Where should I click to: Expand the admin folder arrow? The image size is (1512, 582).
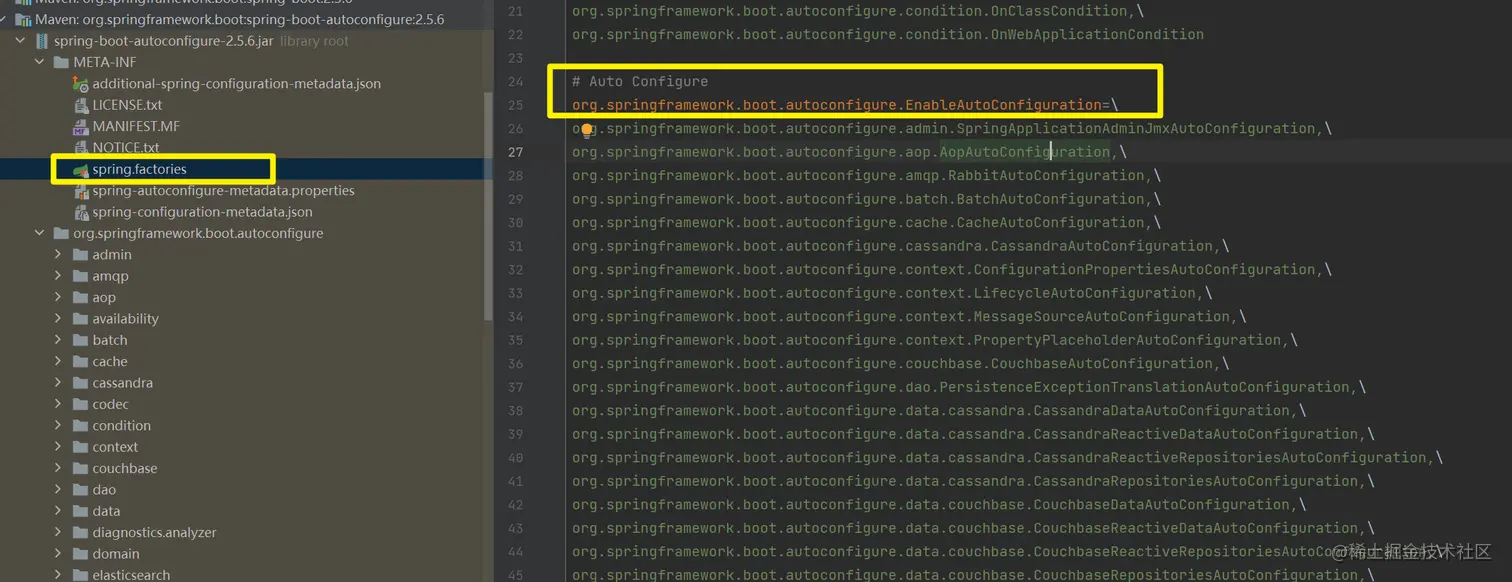pyautogui.click(x=59, y=254)
